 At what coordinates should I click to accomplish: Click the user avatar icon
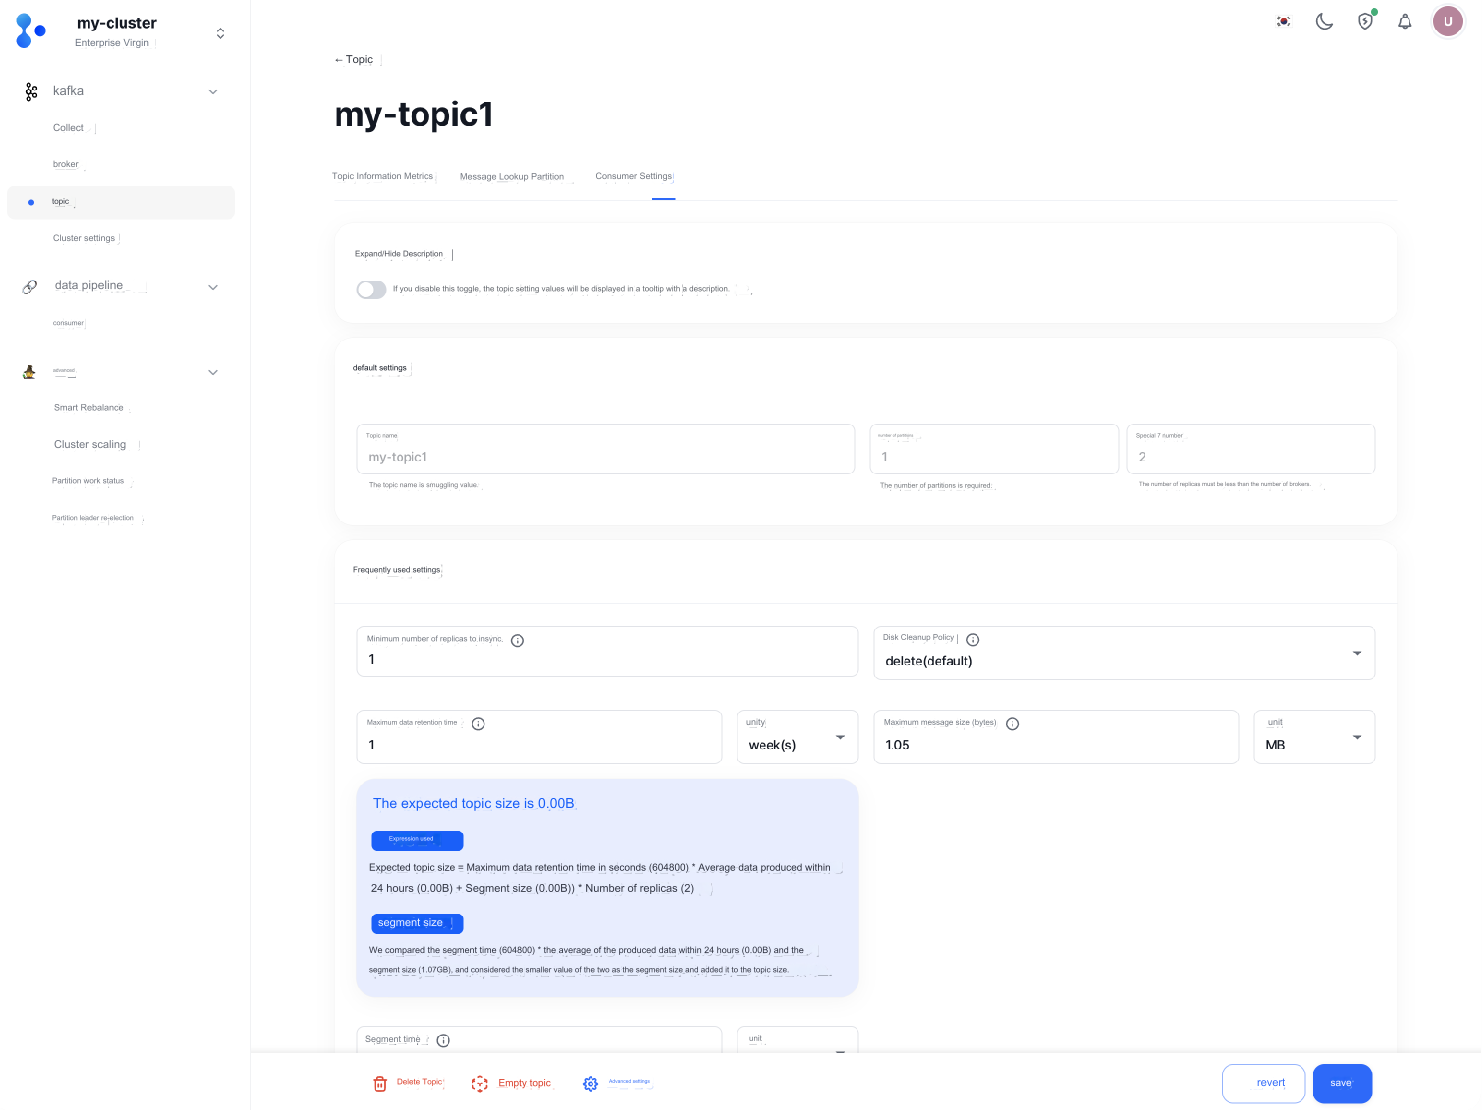1447,21
